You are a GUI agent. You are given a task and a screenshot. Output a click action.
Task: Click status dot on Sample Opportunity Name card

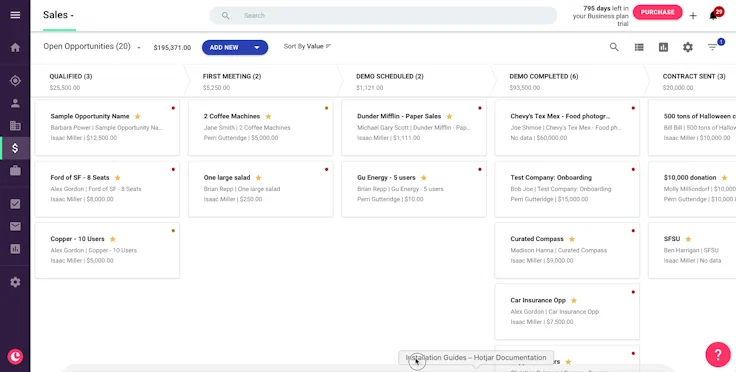pos(173,108)
